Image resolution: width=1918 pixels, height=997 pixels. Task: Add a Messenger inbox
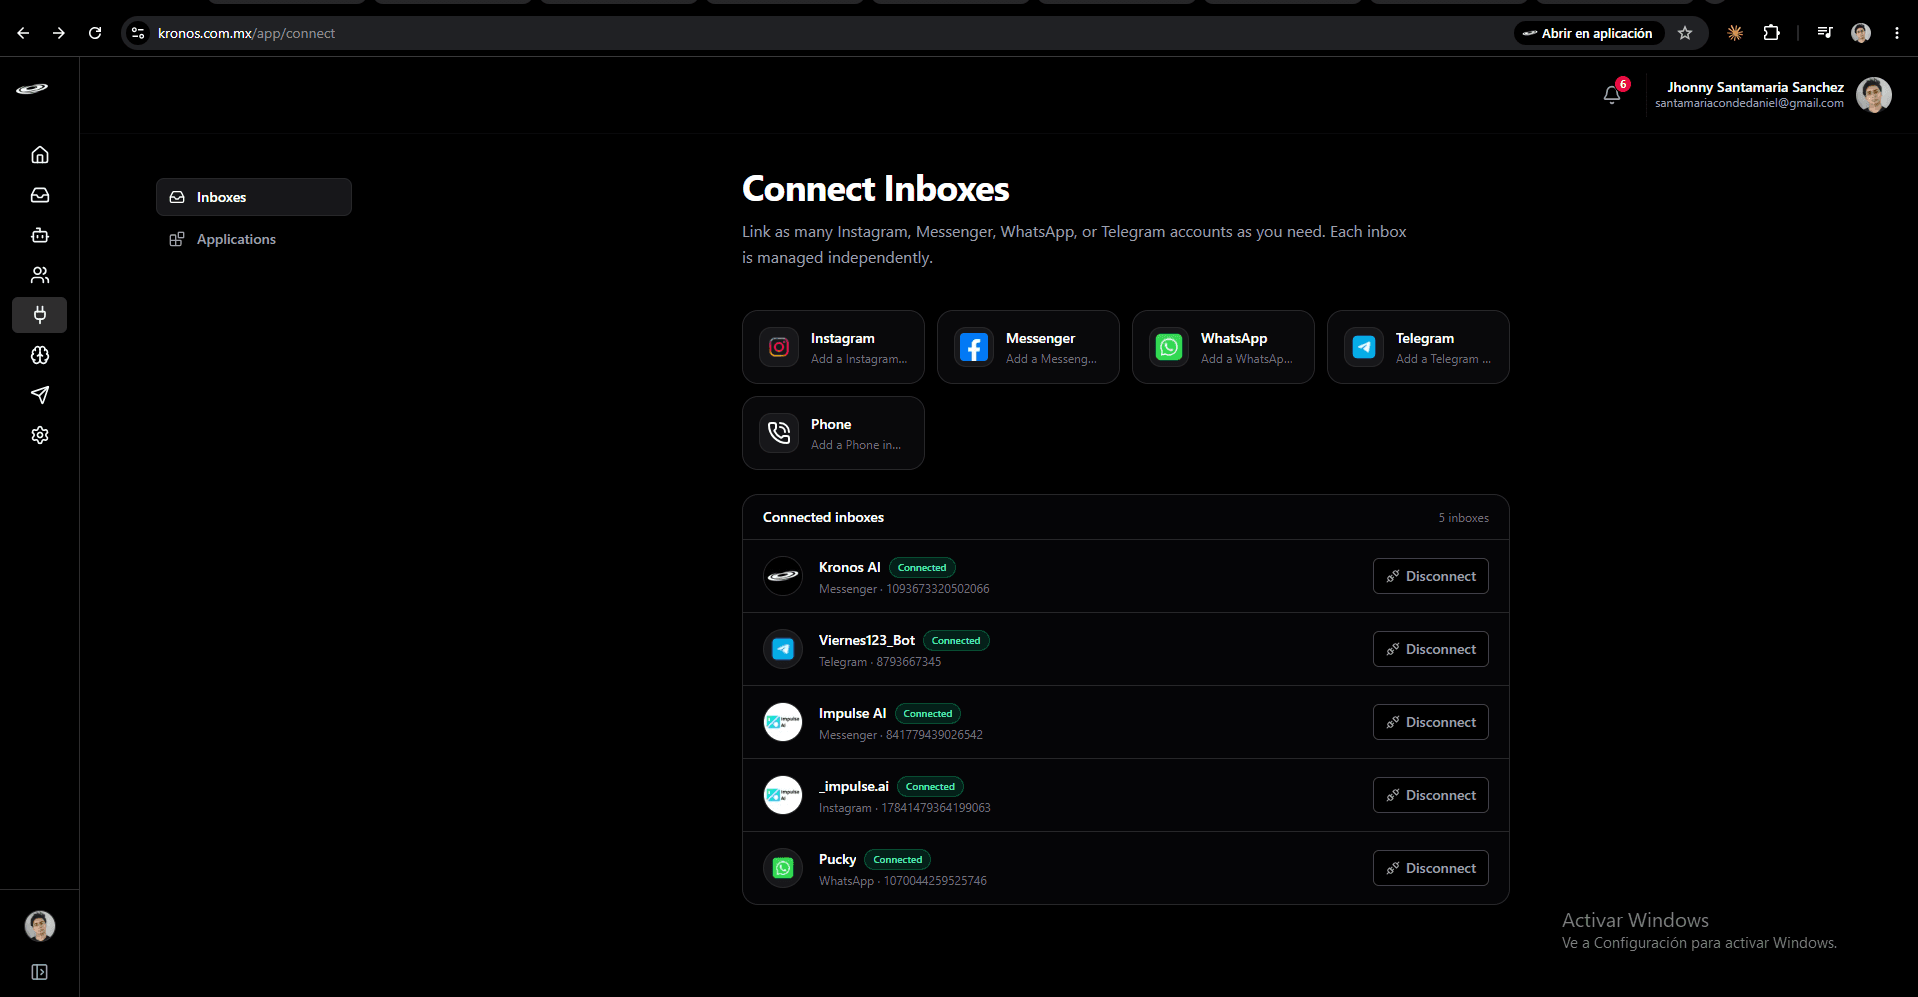[x=1028, y=347]
